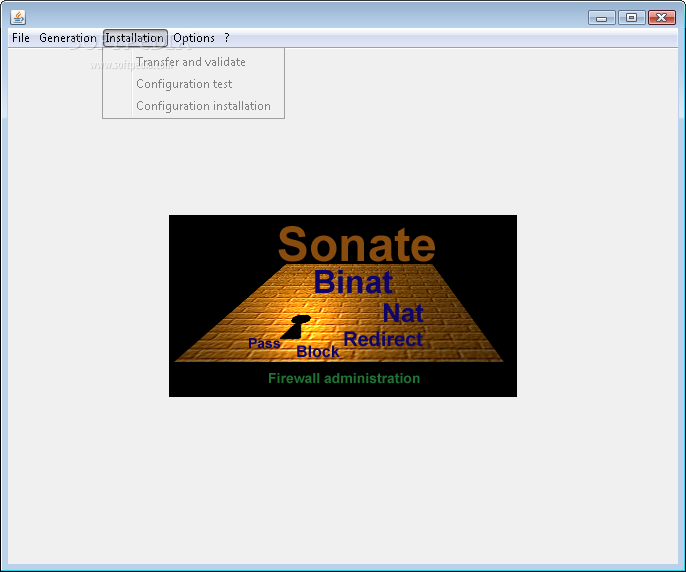
Task: Close the open Installation menu
Action: coord(135,38)
